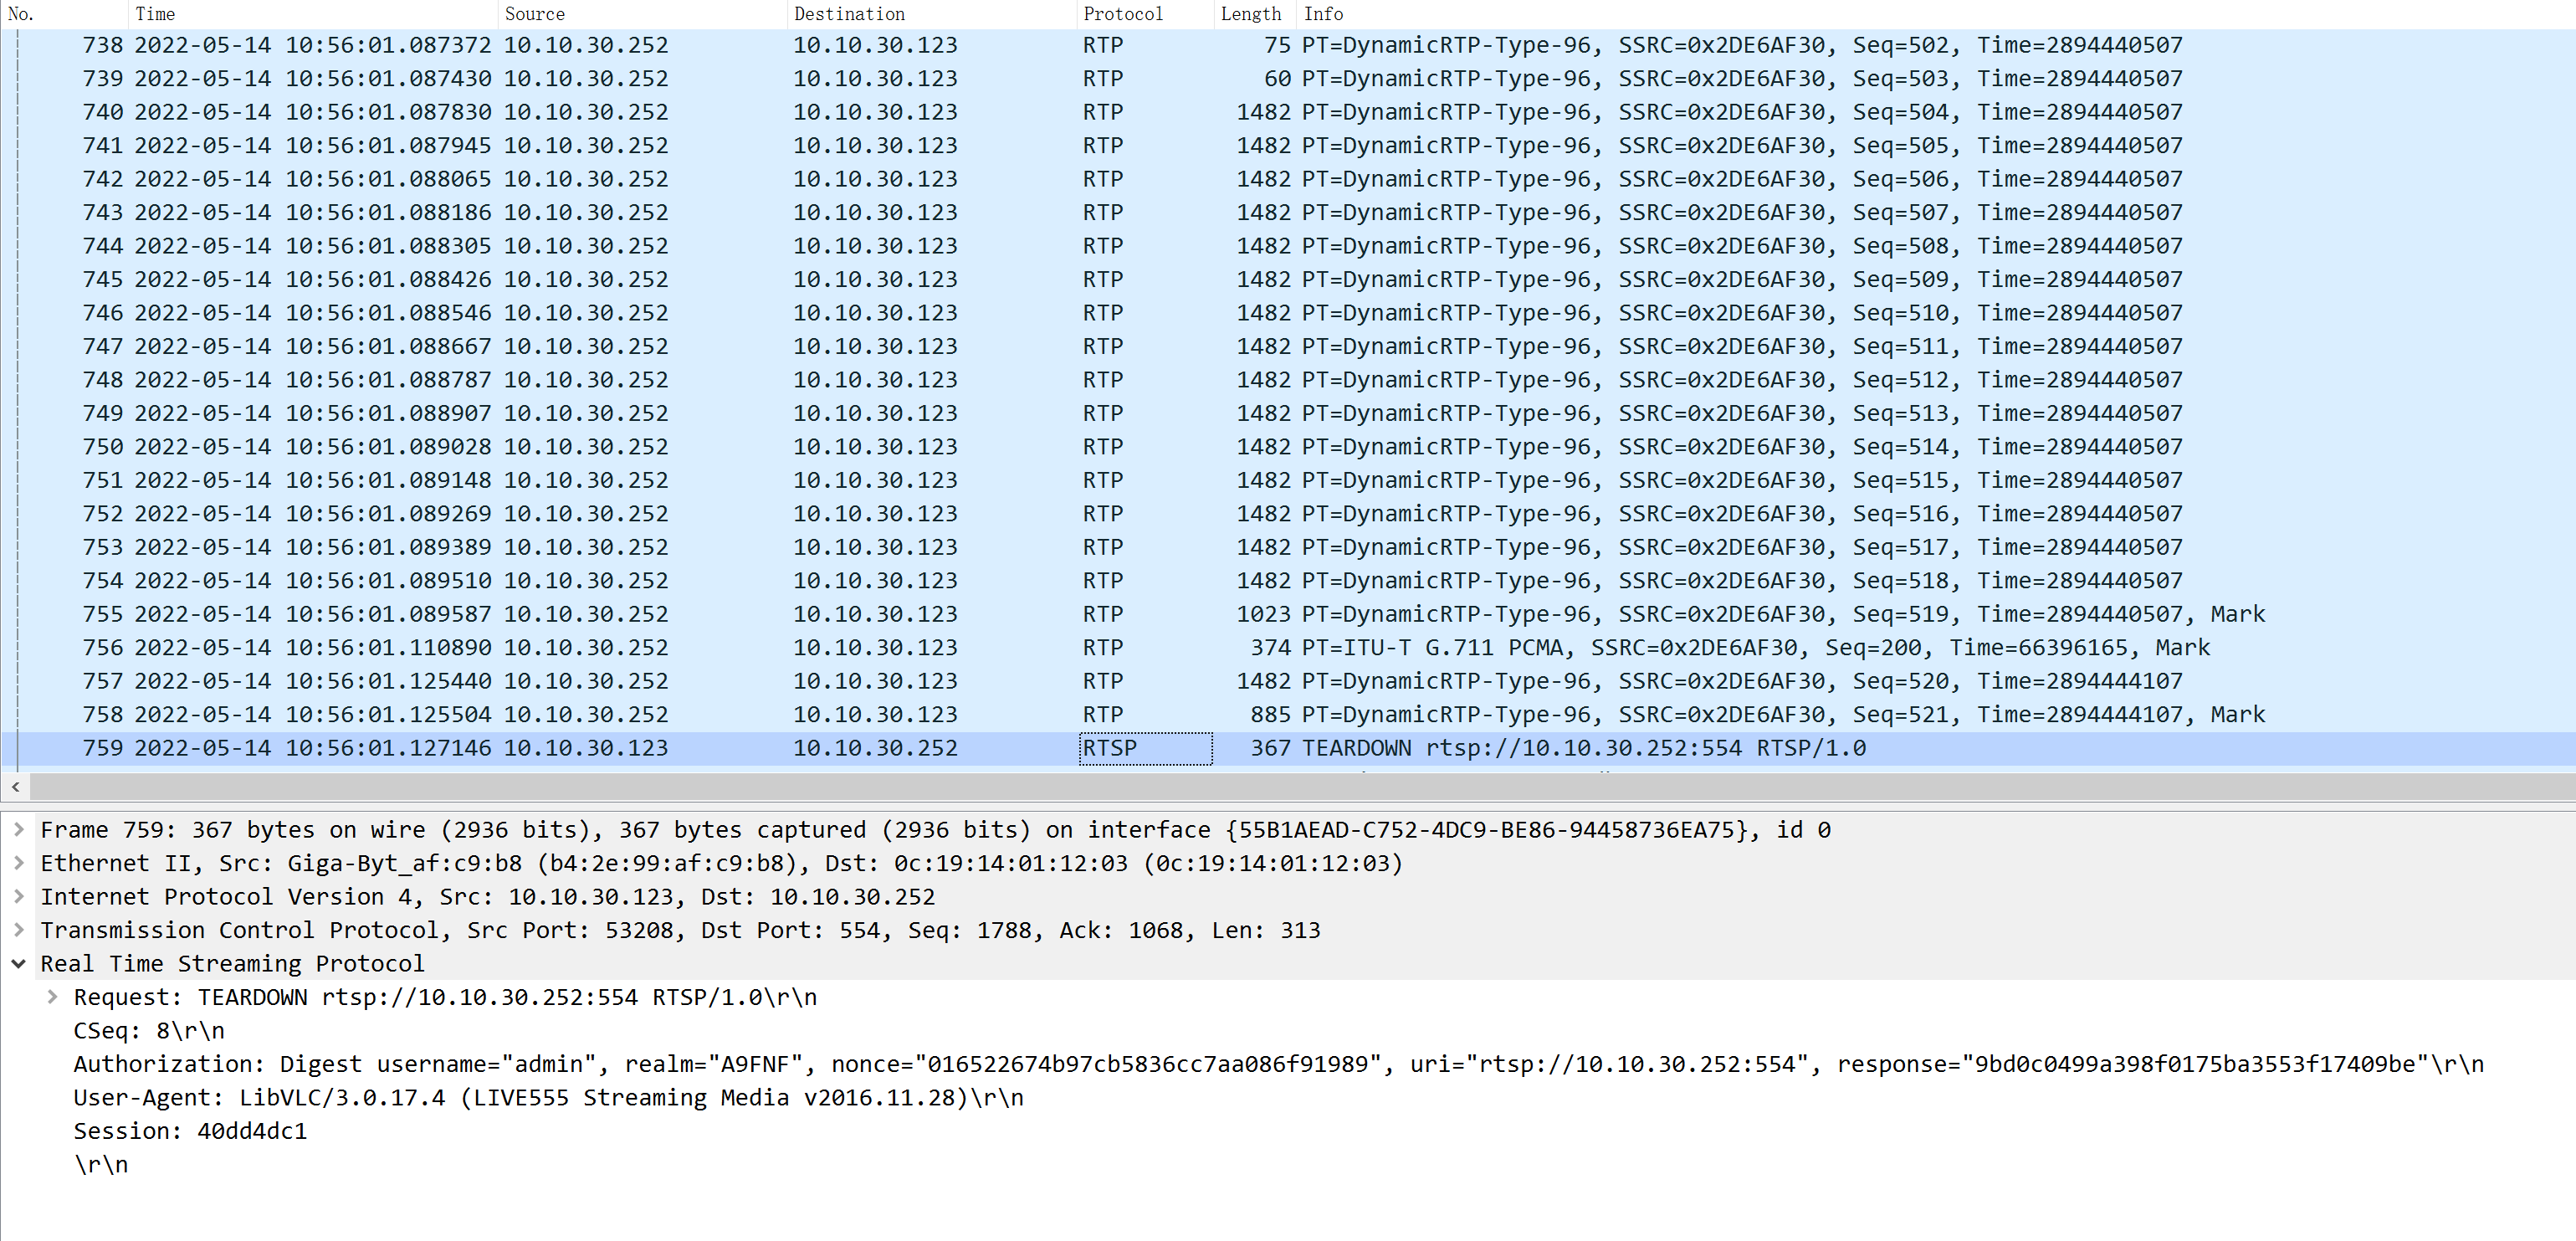Select the Session: 40dd4dc1 line
The height and width of the screenshot is (1241, 2576).
coord(190,1131)
